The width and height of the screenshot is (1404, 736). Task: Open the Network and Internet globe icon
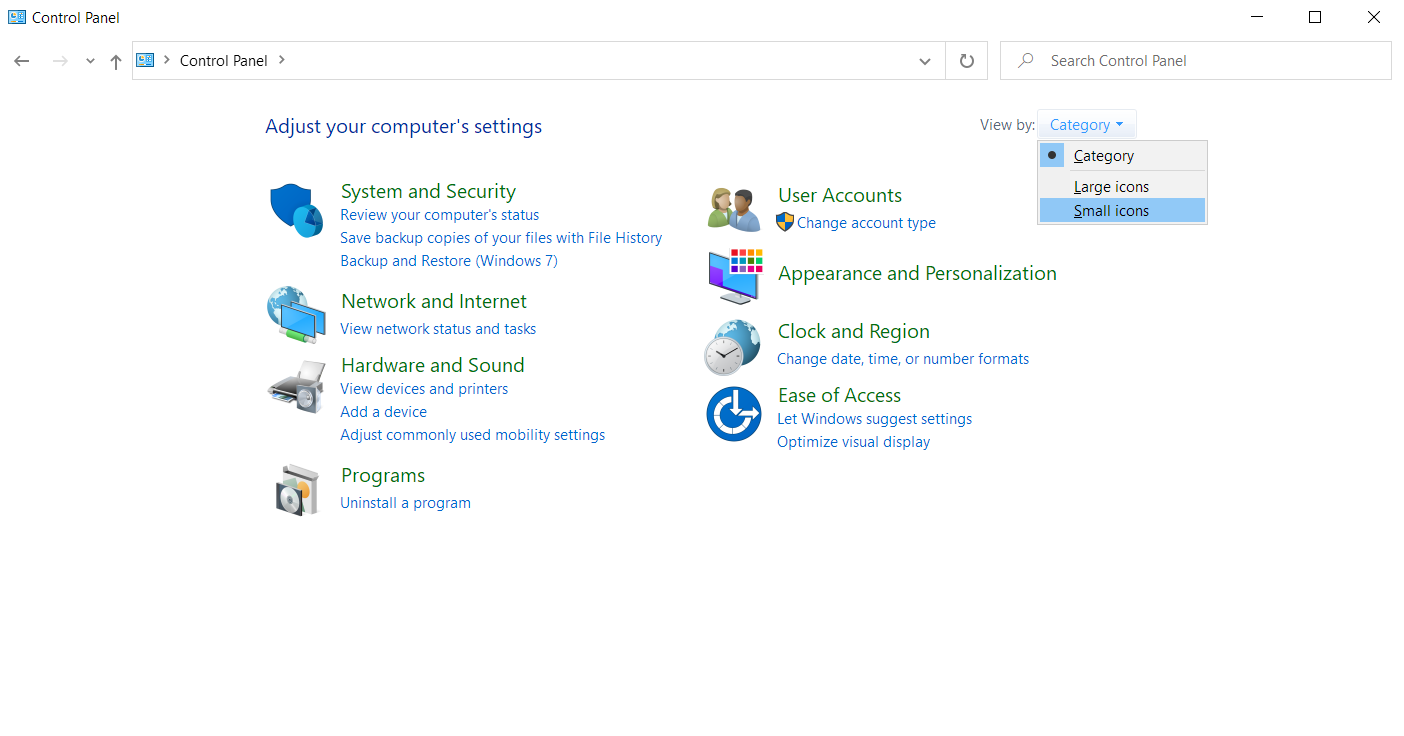tap(296, 315)
